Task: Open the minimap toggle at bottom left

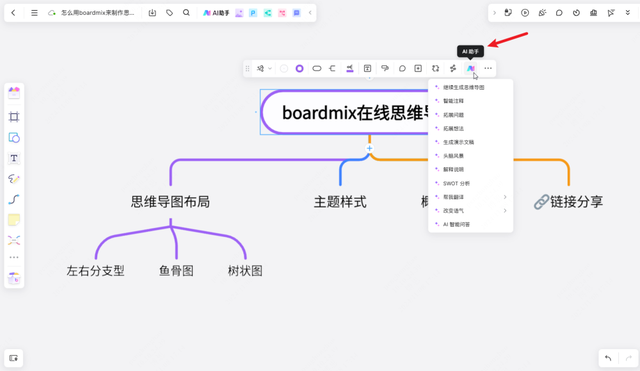Action: tap(13, 358)
